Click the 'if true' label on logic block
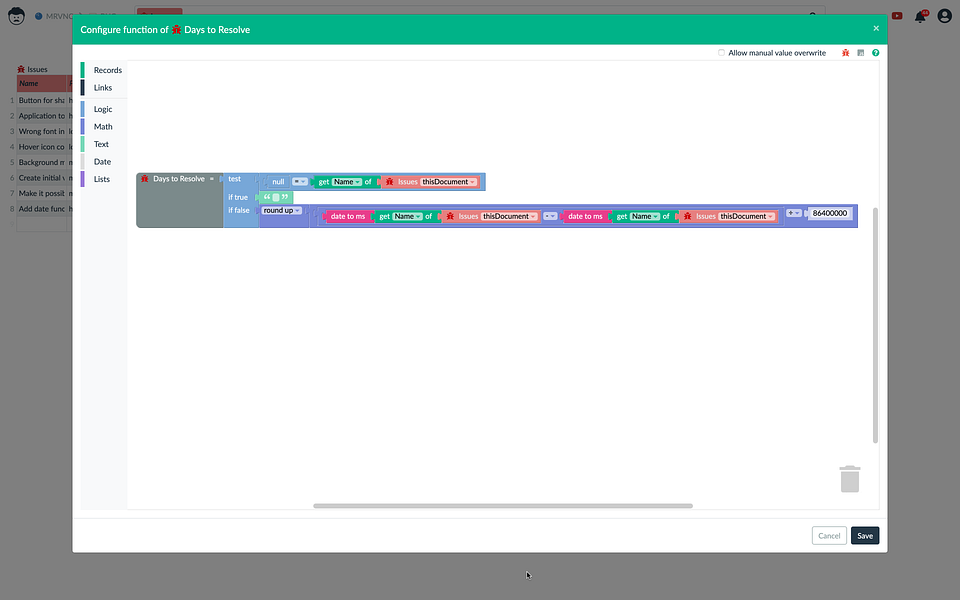Viewport: 960px width, 600px height. pyautogui.click(x=238, y=197)
